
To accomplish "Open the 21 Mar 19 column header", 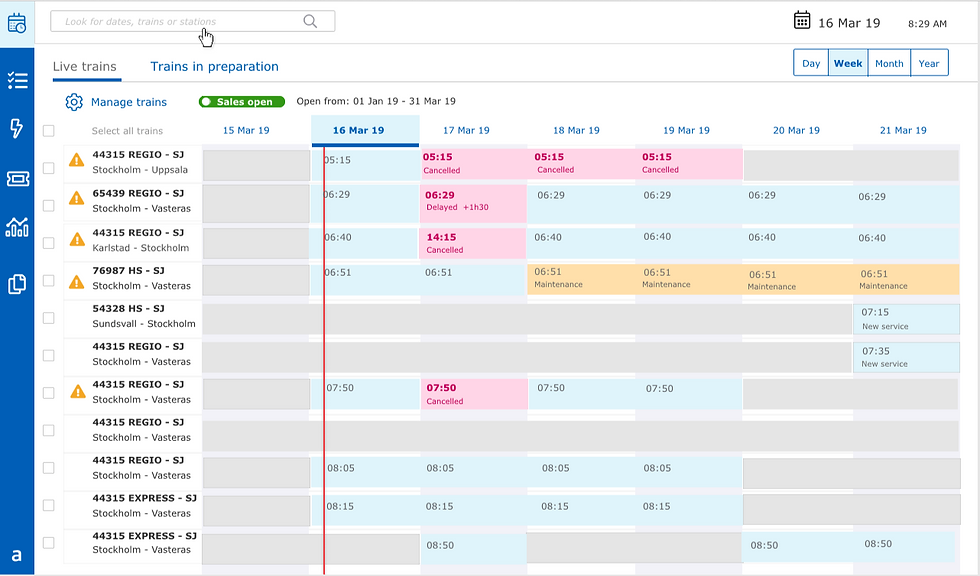I will 903,131.
